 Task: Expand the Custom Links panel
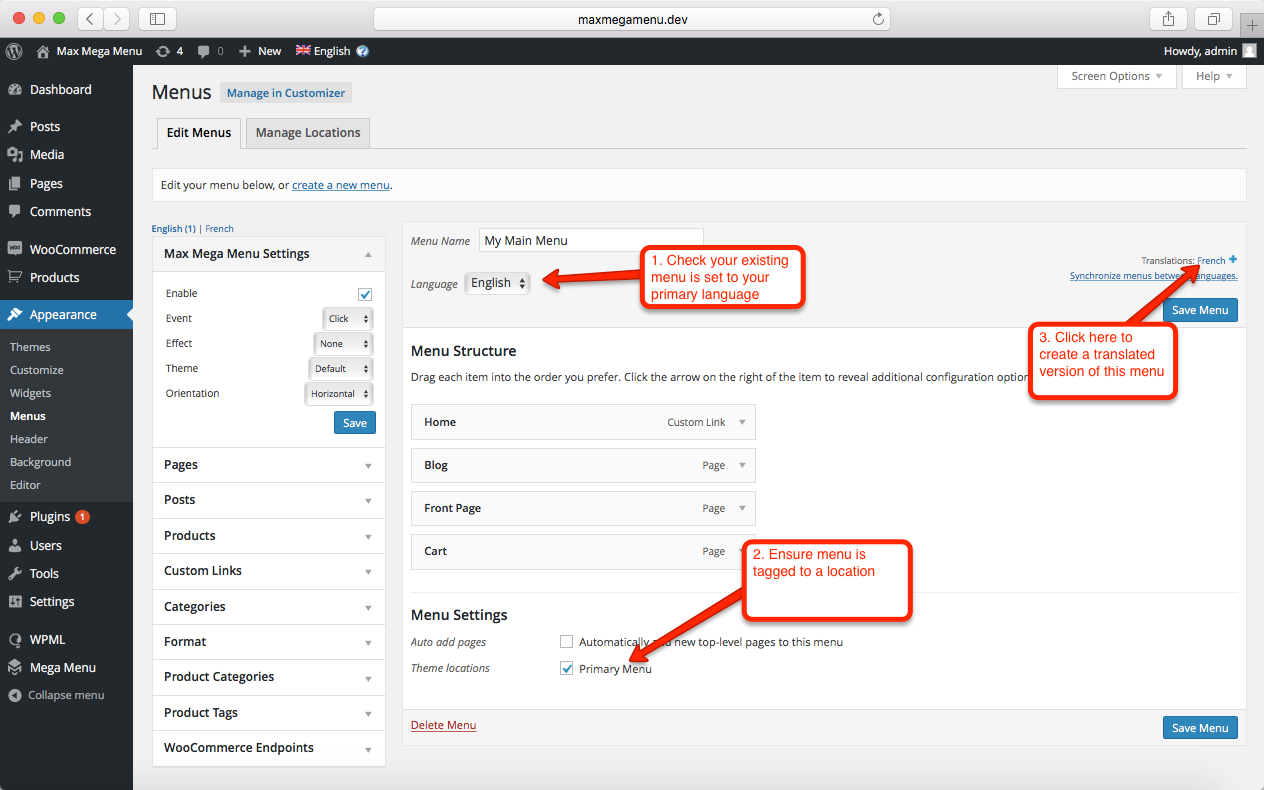[268, 571]
